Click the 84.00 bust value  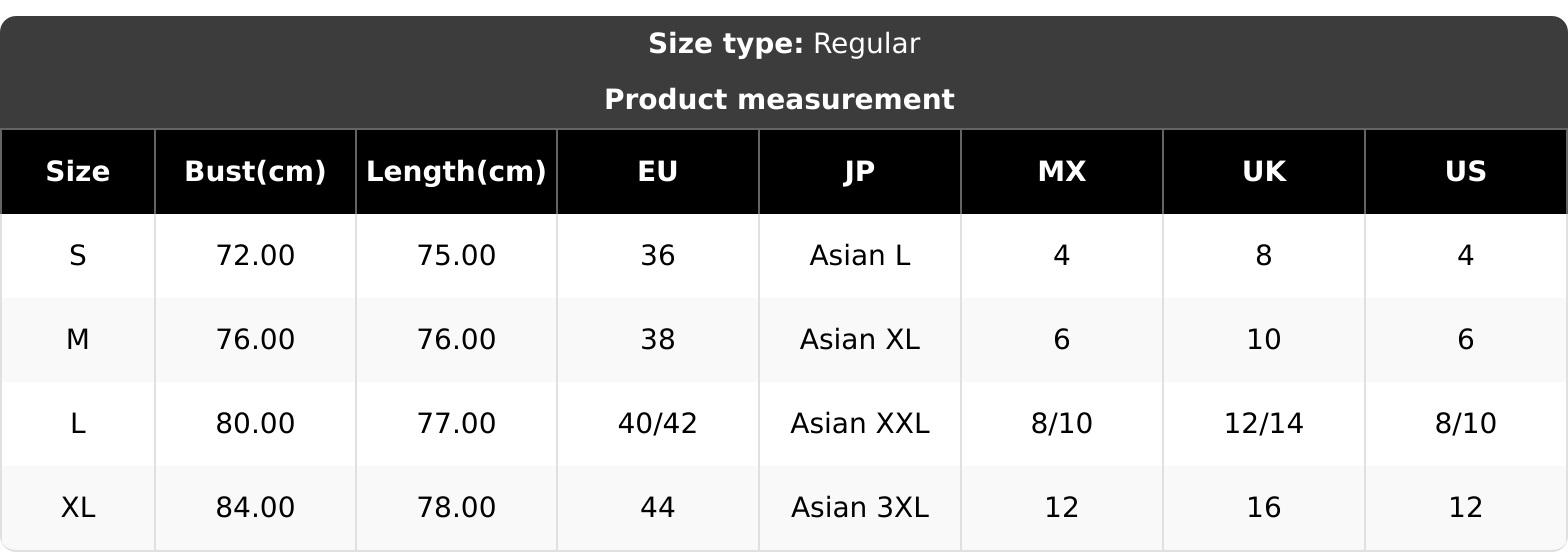point(255,508)
